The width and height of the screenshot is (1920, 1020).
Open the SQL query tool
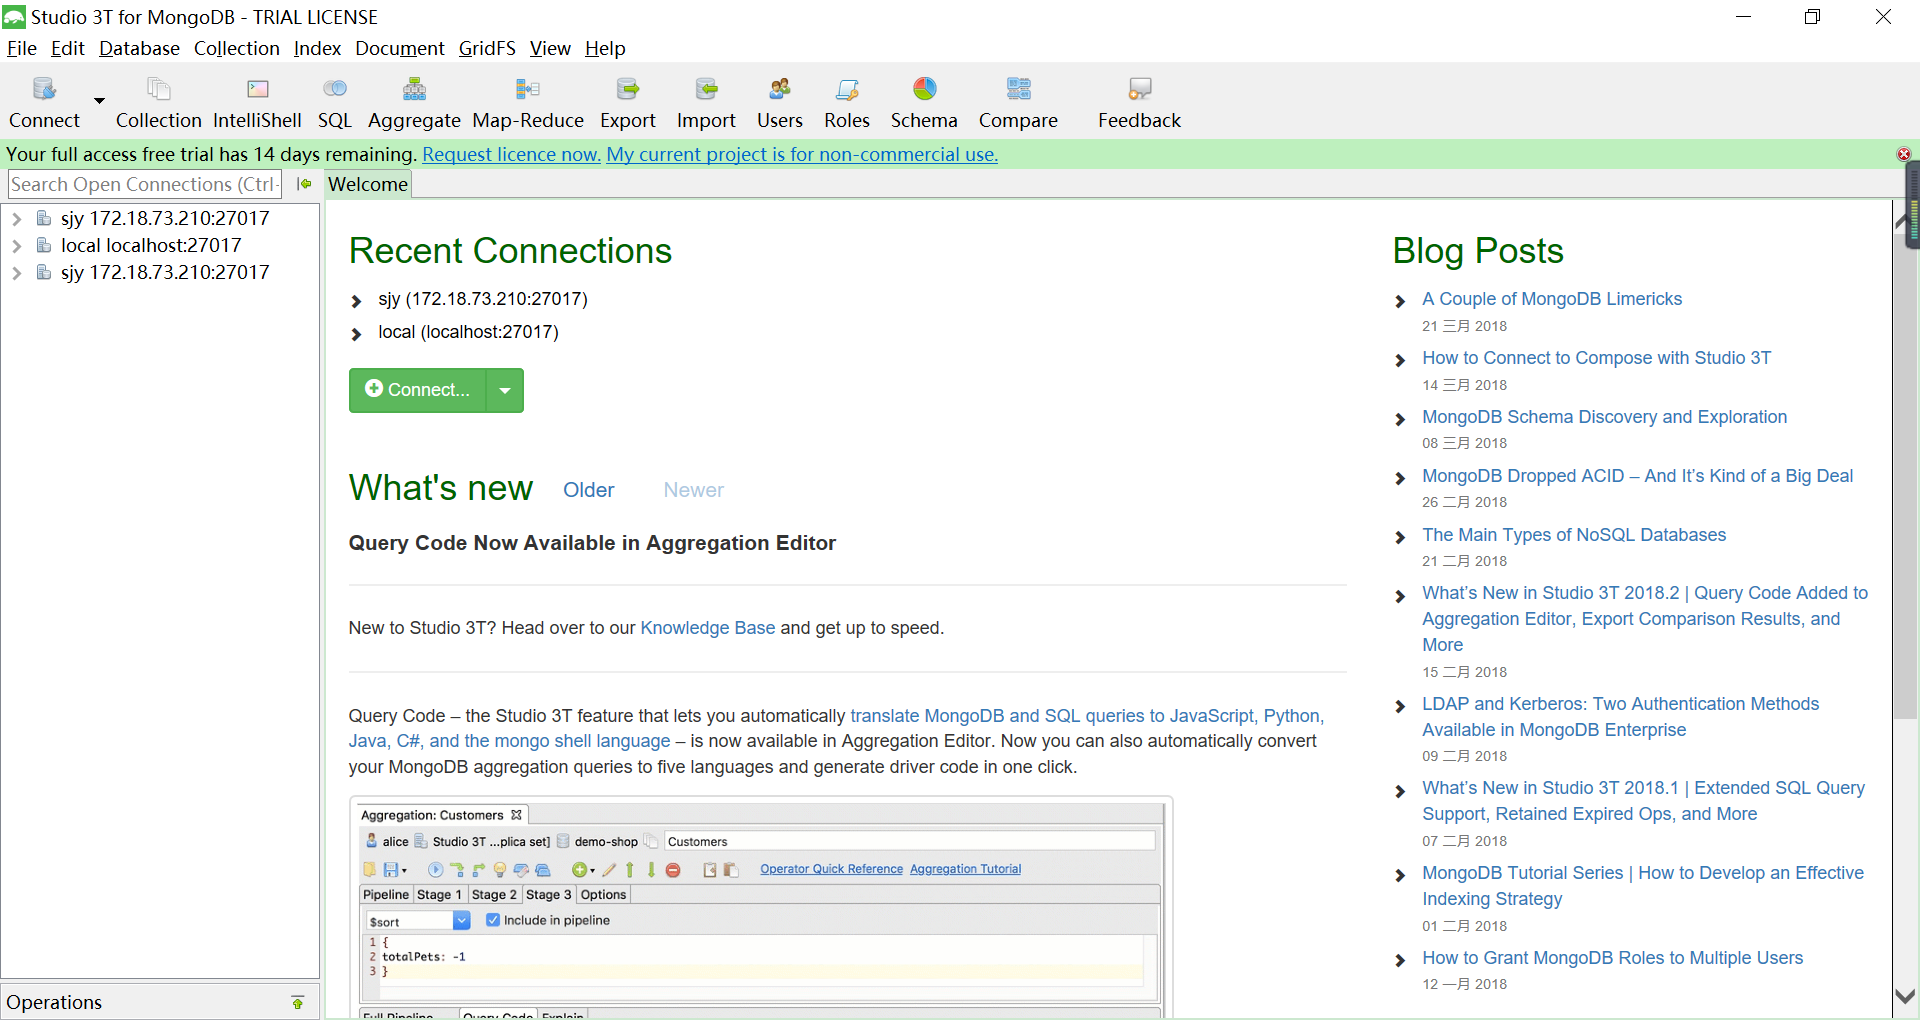[x=335, y=103]
